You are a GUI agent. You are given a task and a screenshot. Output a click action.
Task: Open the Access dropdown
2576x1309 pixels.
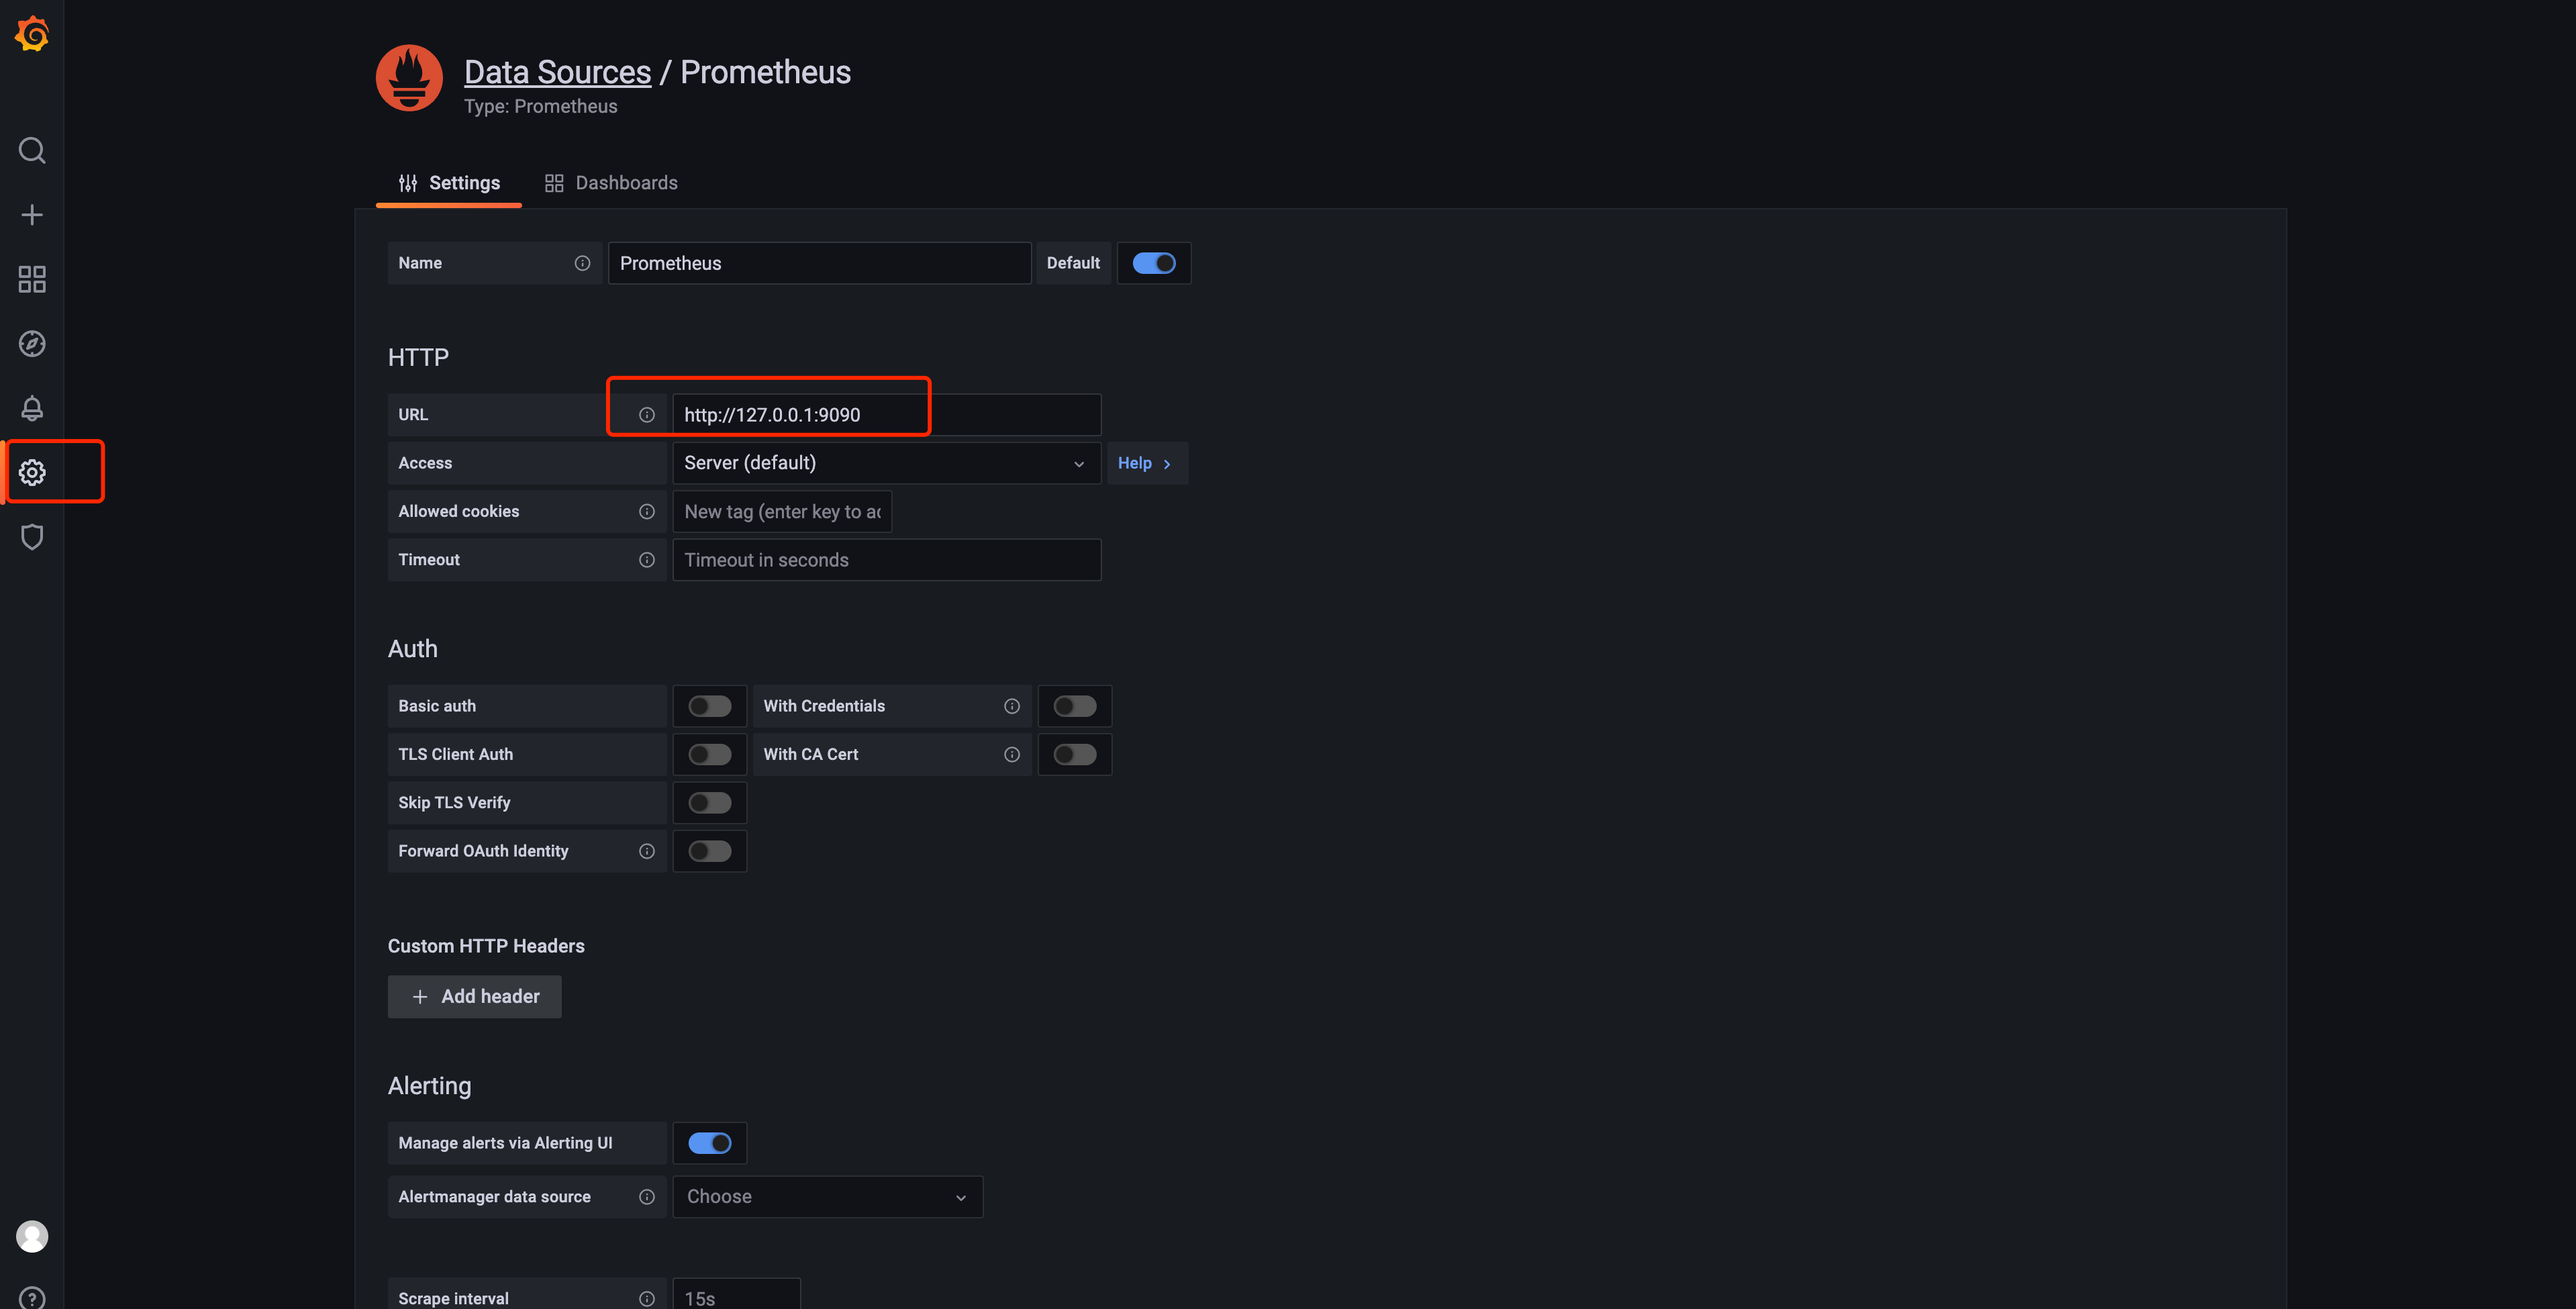pyautogui.click(x=885, y=462)
